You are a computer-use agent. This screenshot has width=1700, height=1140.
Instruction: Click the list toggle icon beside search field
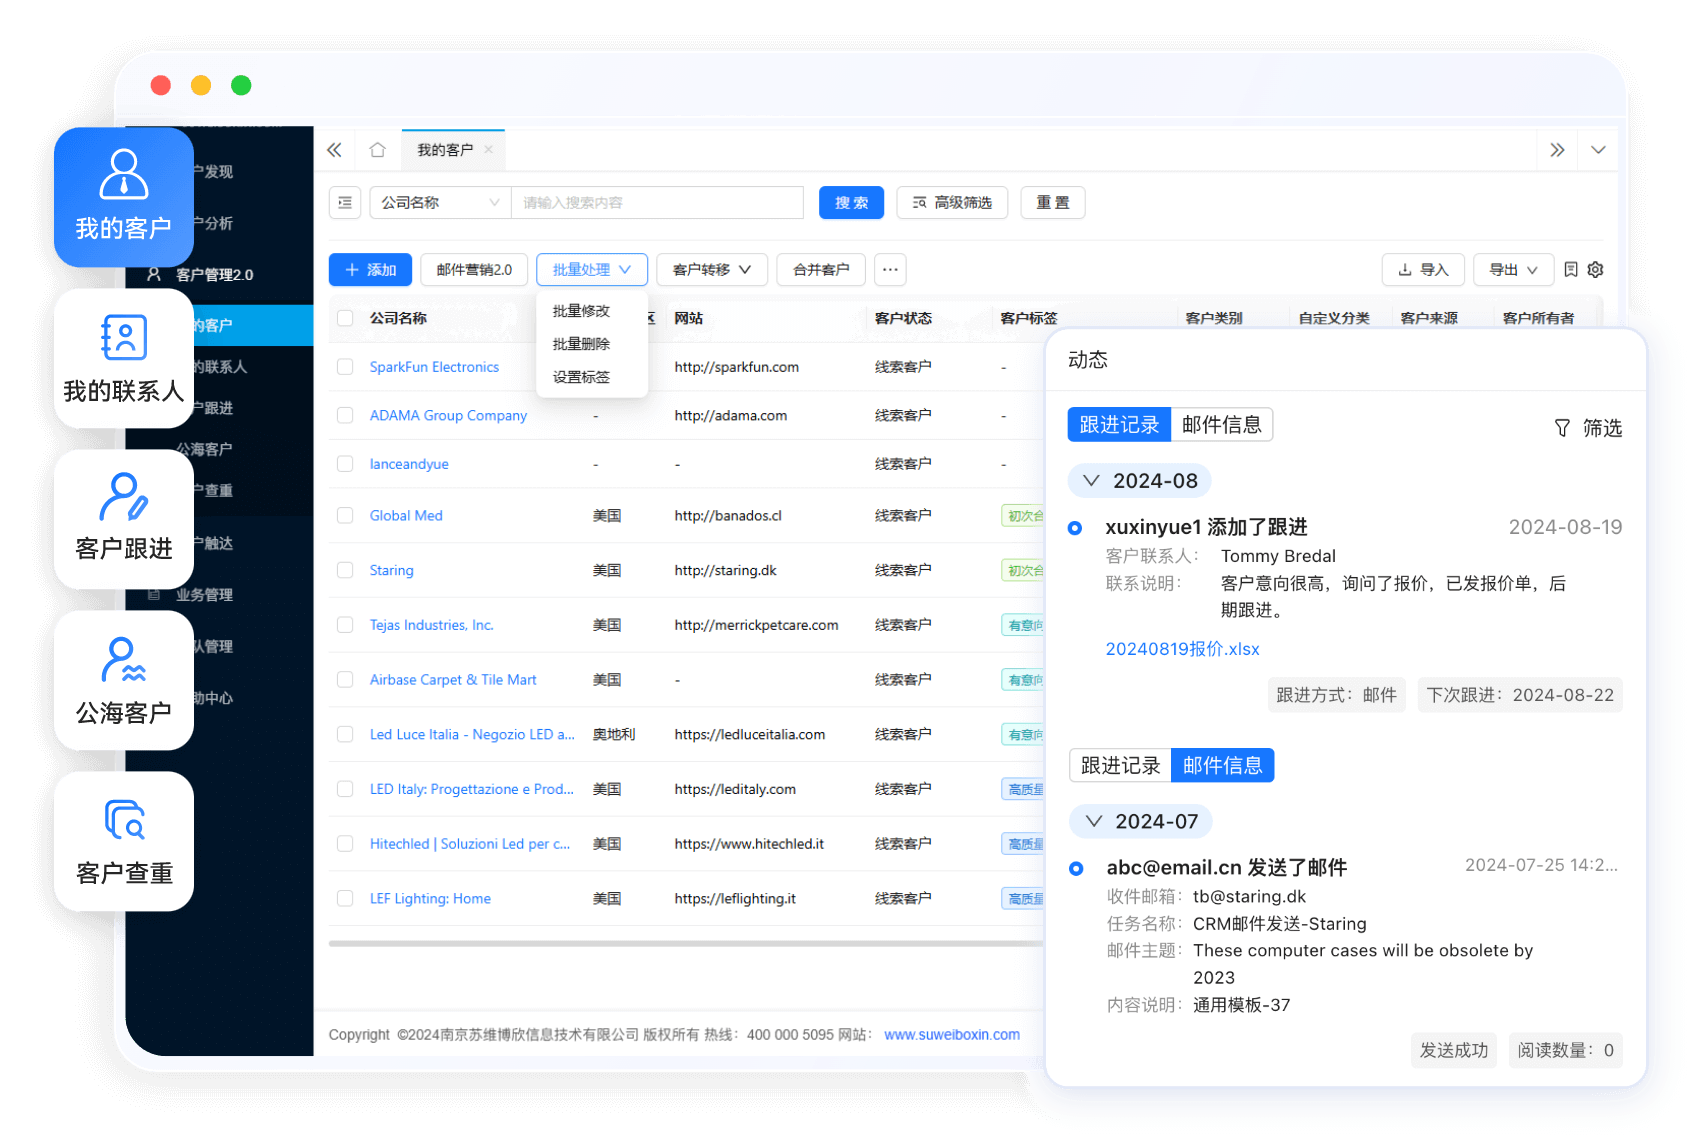[345, 203]
